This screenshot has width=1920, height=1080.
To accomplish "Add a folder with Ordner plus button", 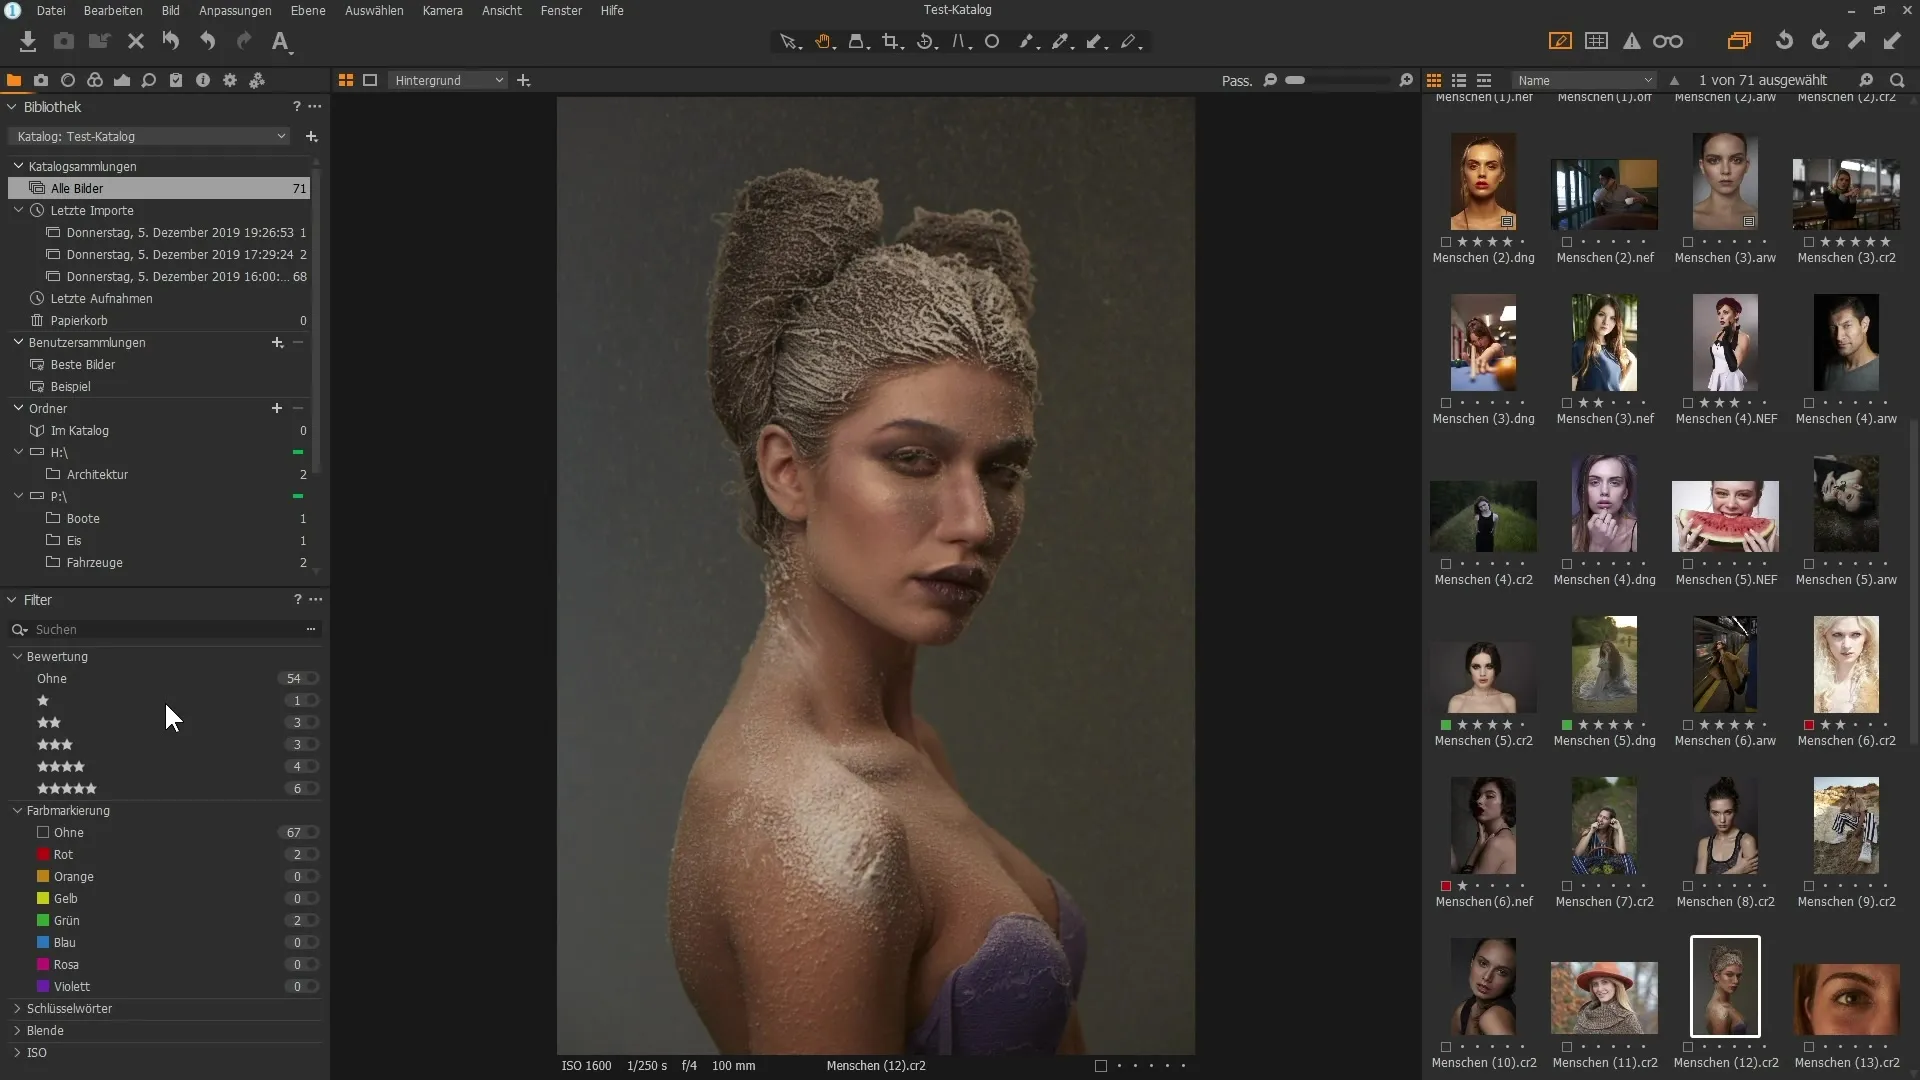I will pyautogui.click(x=277, y=408).
